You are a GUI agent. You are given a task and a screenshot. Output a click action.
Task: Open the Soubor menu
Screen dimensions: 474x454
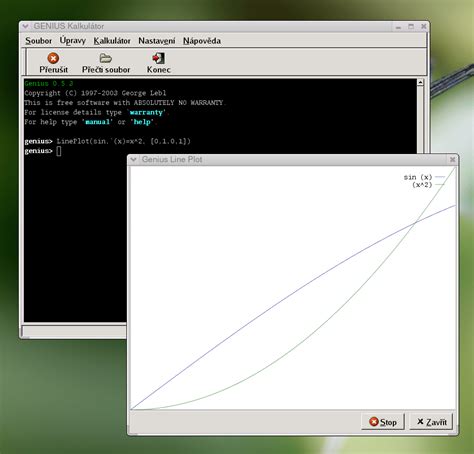(38, 41)
